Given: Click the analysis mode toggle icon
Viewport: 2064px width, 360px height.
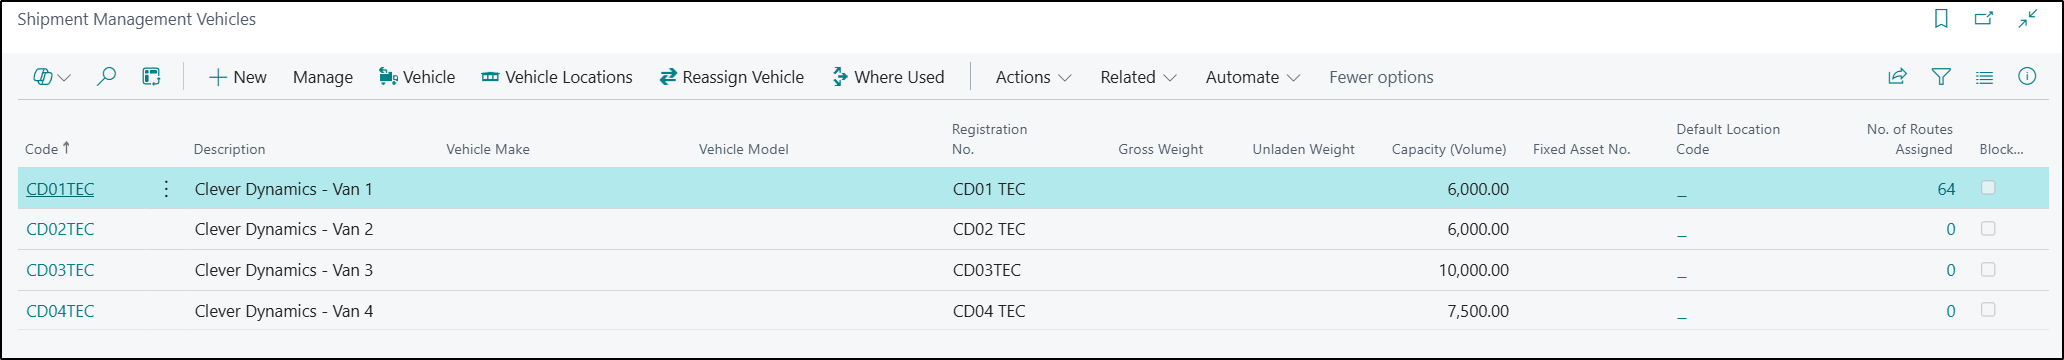Looking at the screenshot, I should click(51, 77).
